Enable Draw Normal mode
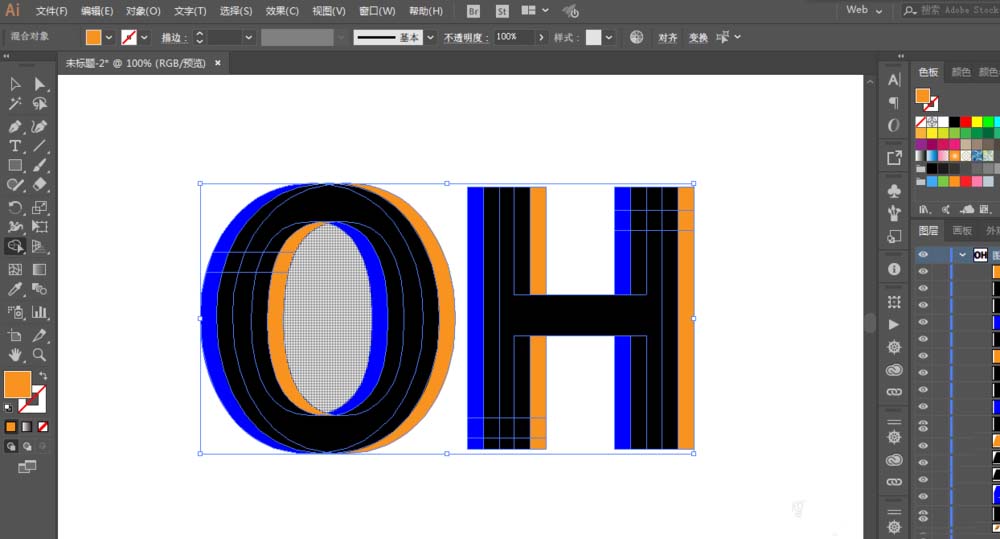The width and height of the screenshot is (1000, 539). tap(11, 447)
